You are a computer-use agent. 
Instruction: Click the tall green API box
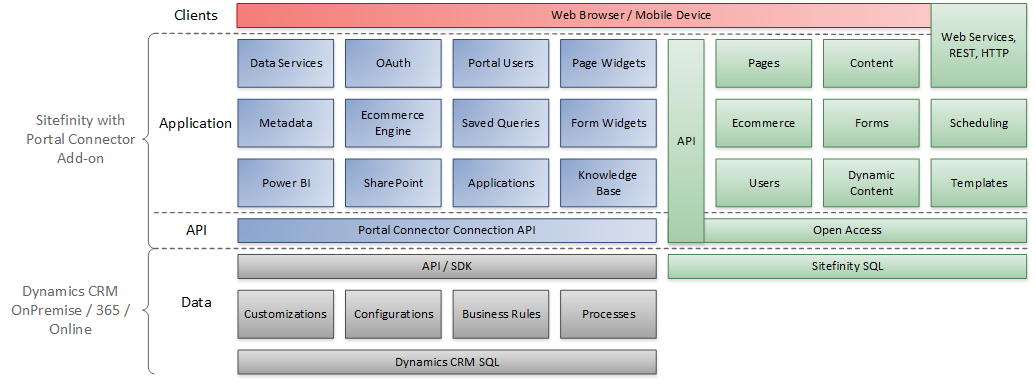pos(686,141)
